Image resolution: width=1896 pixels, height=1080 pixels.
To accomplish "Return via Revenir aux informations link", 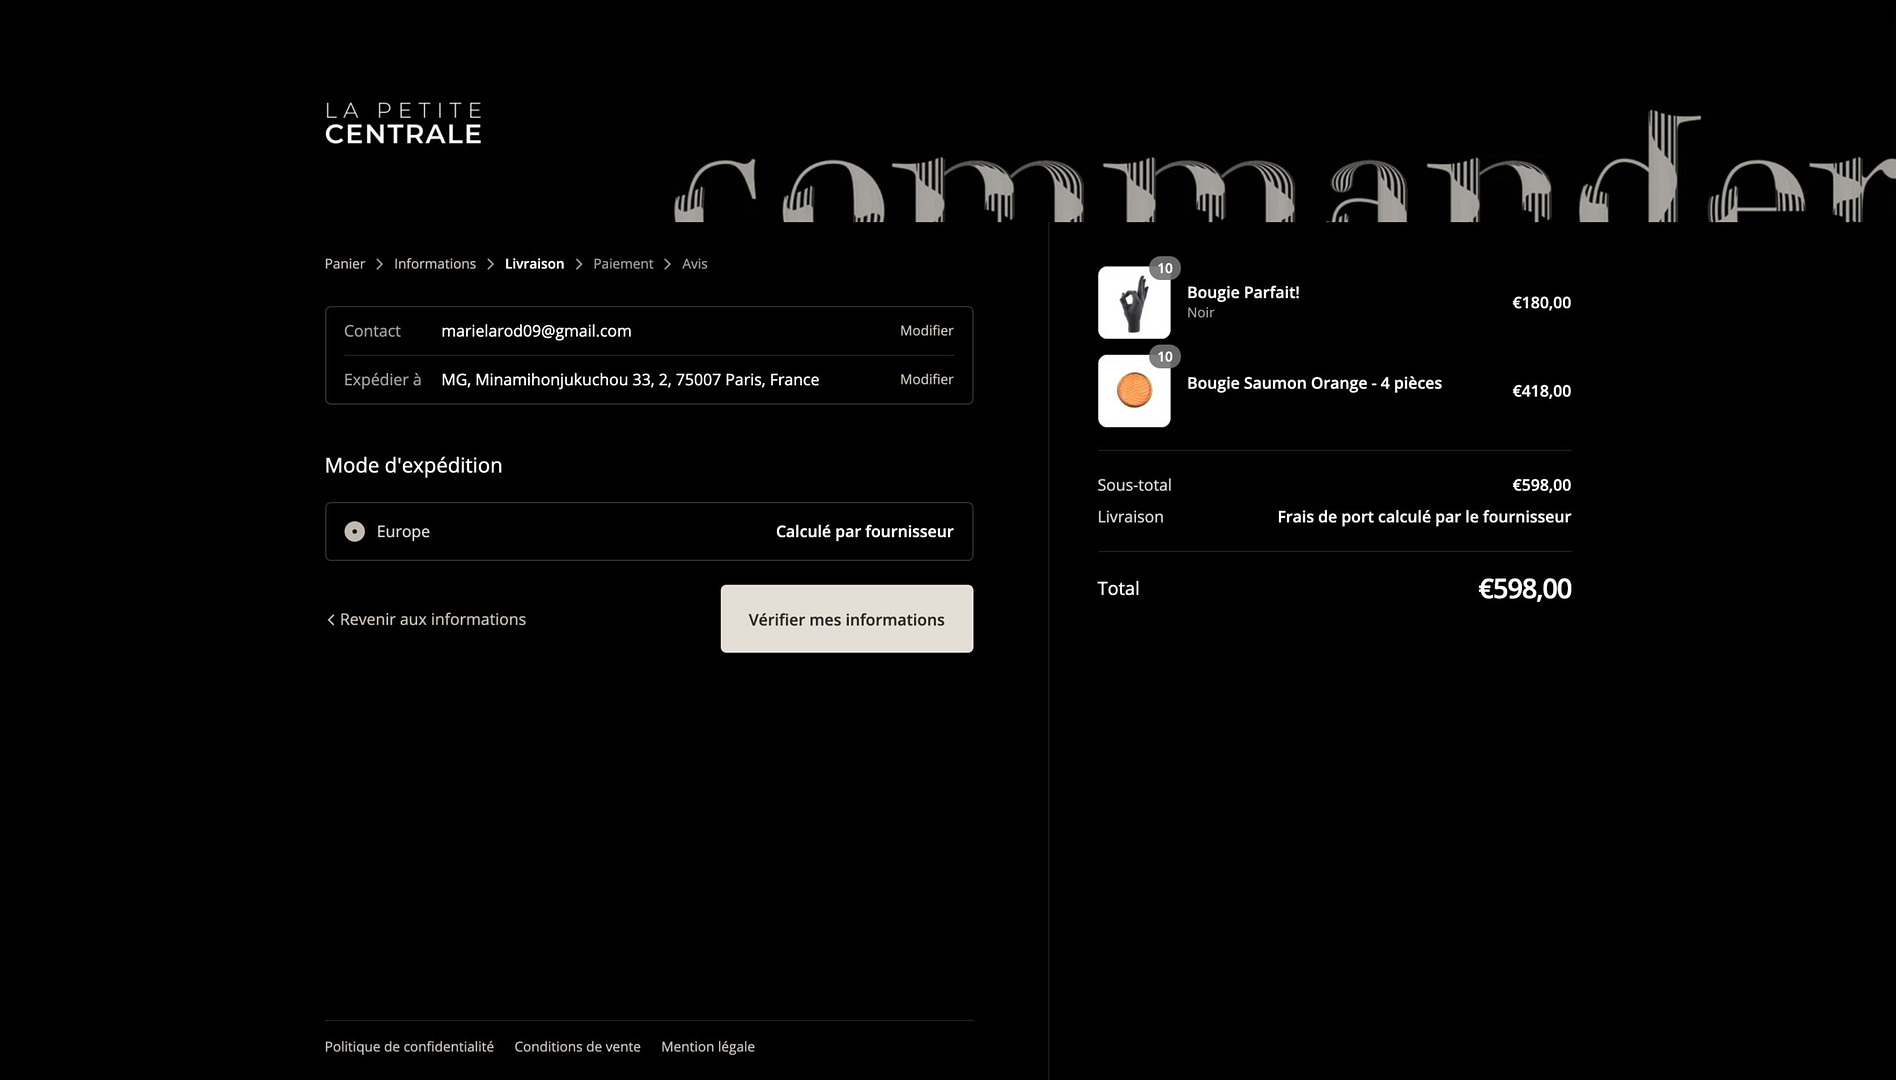I will coord(426,620).
